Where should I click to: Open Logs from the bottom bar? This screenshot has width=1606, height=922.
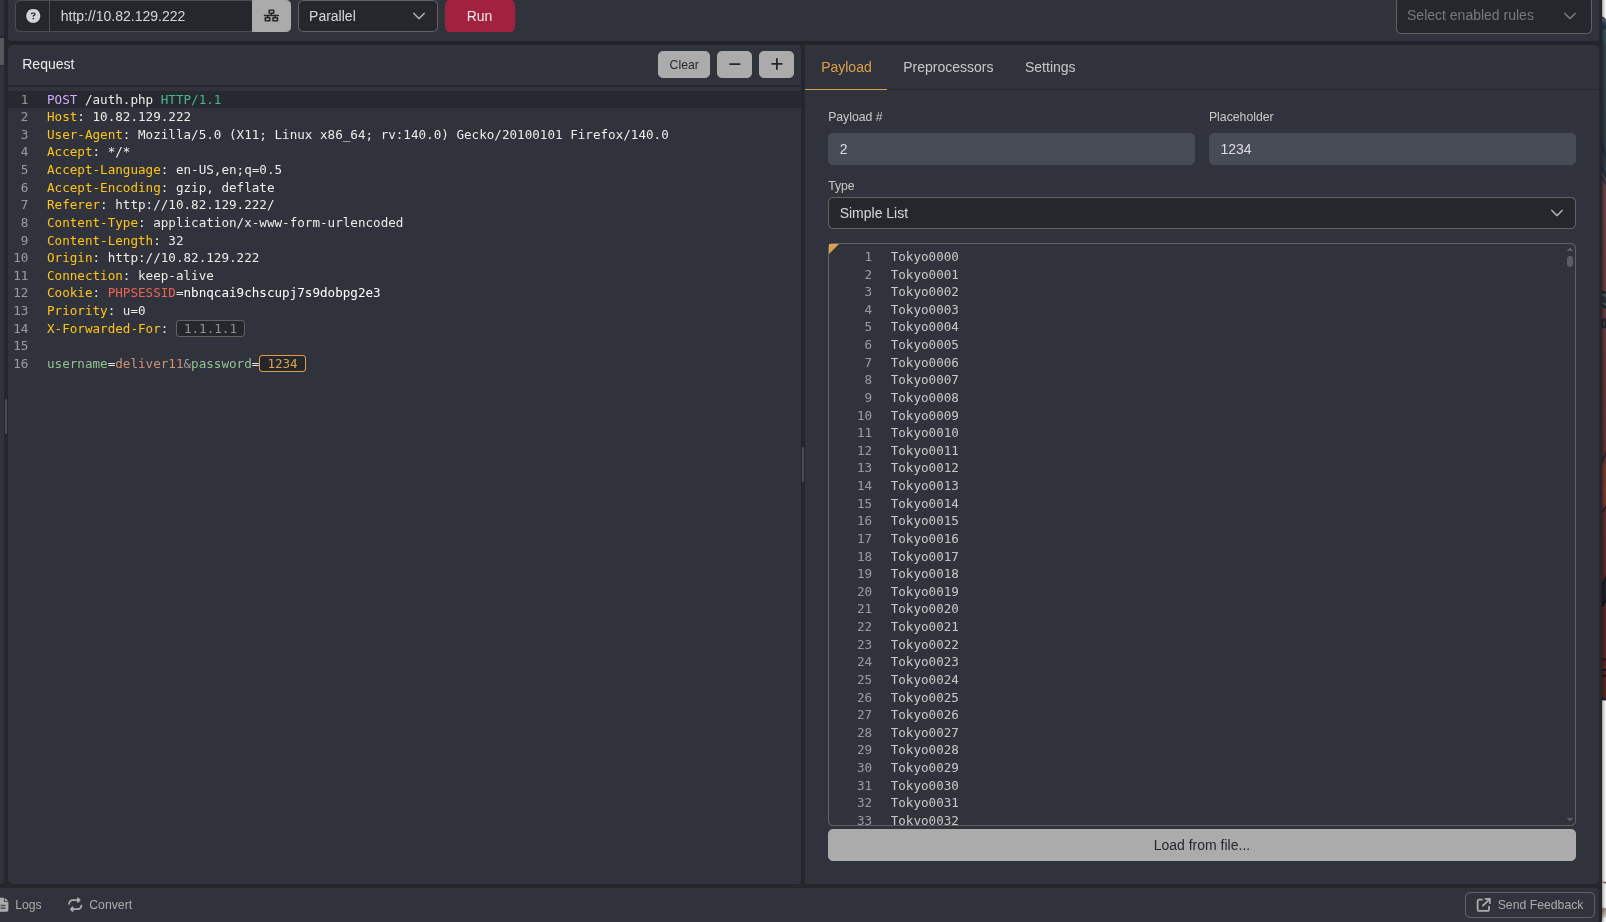(21, 904)
